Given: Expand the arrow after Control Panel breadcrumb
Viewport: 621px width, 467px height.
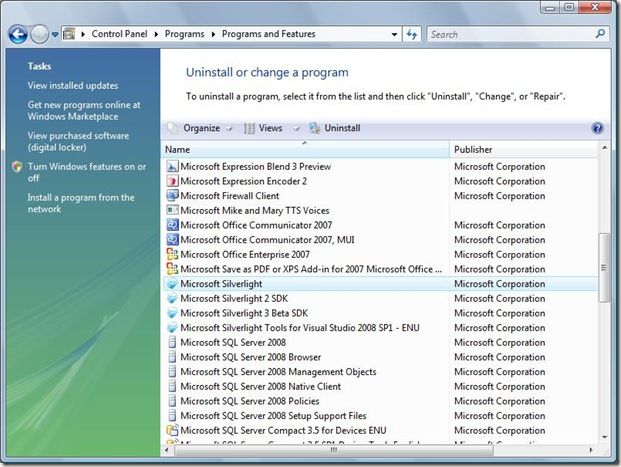Looking at the screenshot, I should 156,34.
